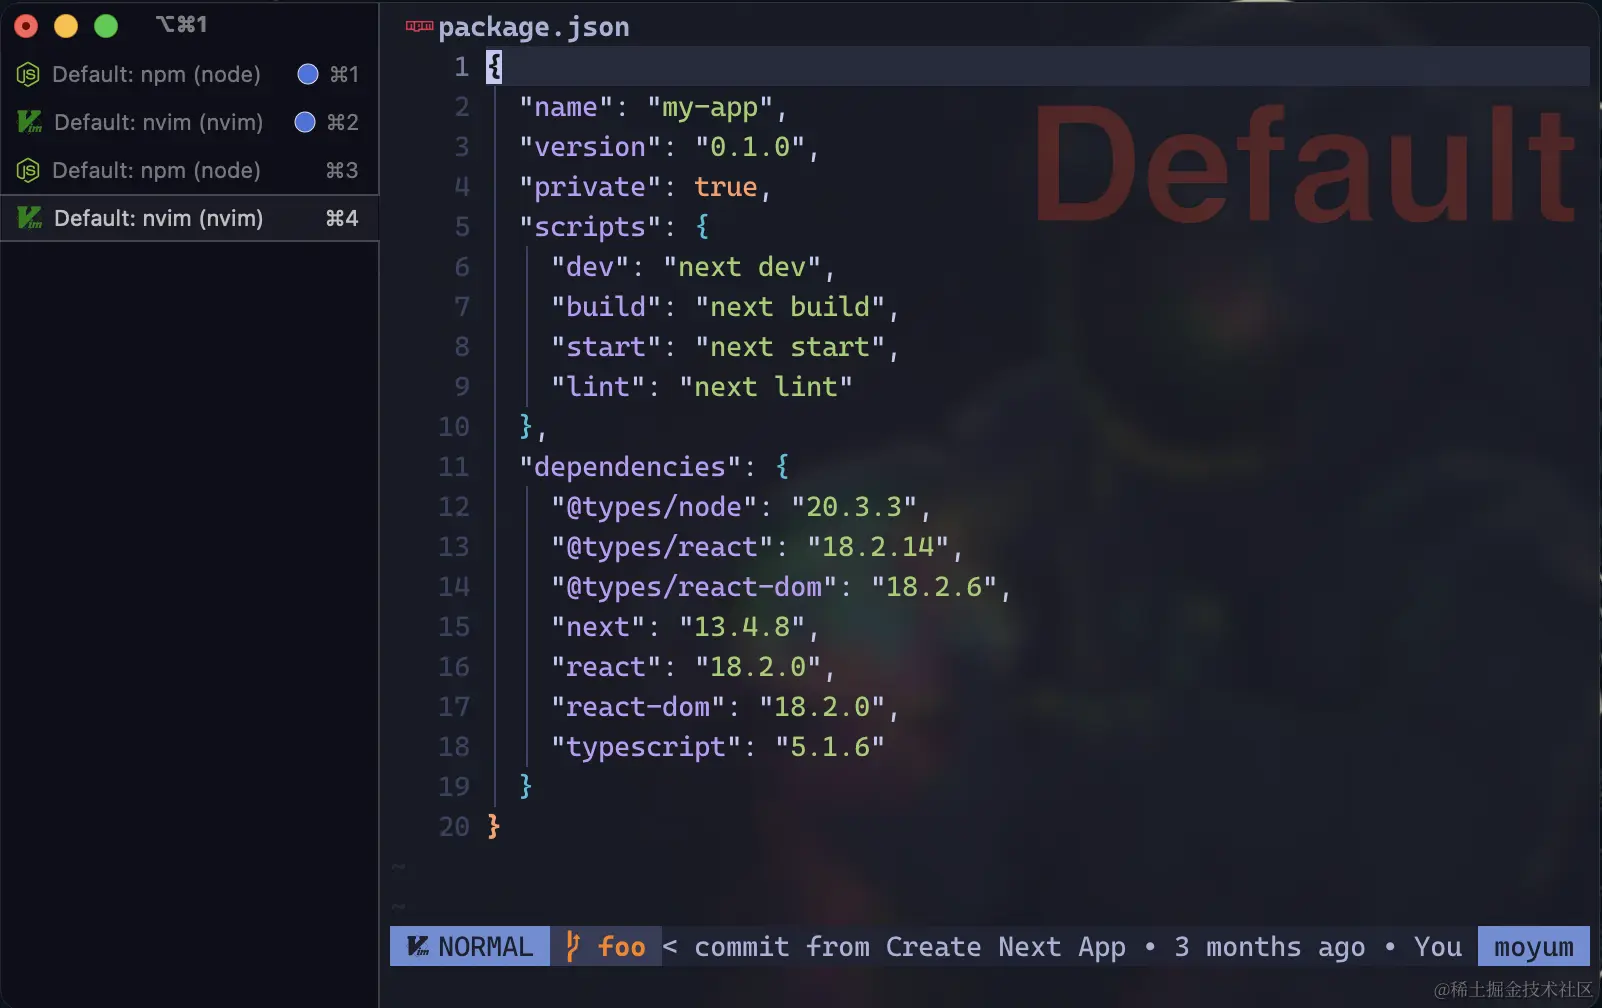Image resolution: width=1602 pixels, height=1008 pixels.
Task: Click the "0.1.0" version value
Action: 750,147
